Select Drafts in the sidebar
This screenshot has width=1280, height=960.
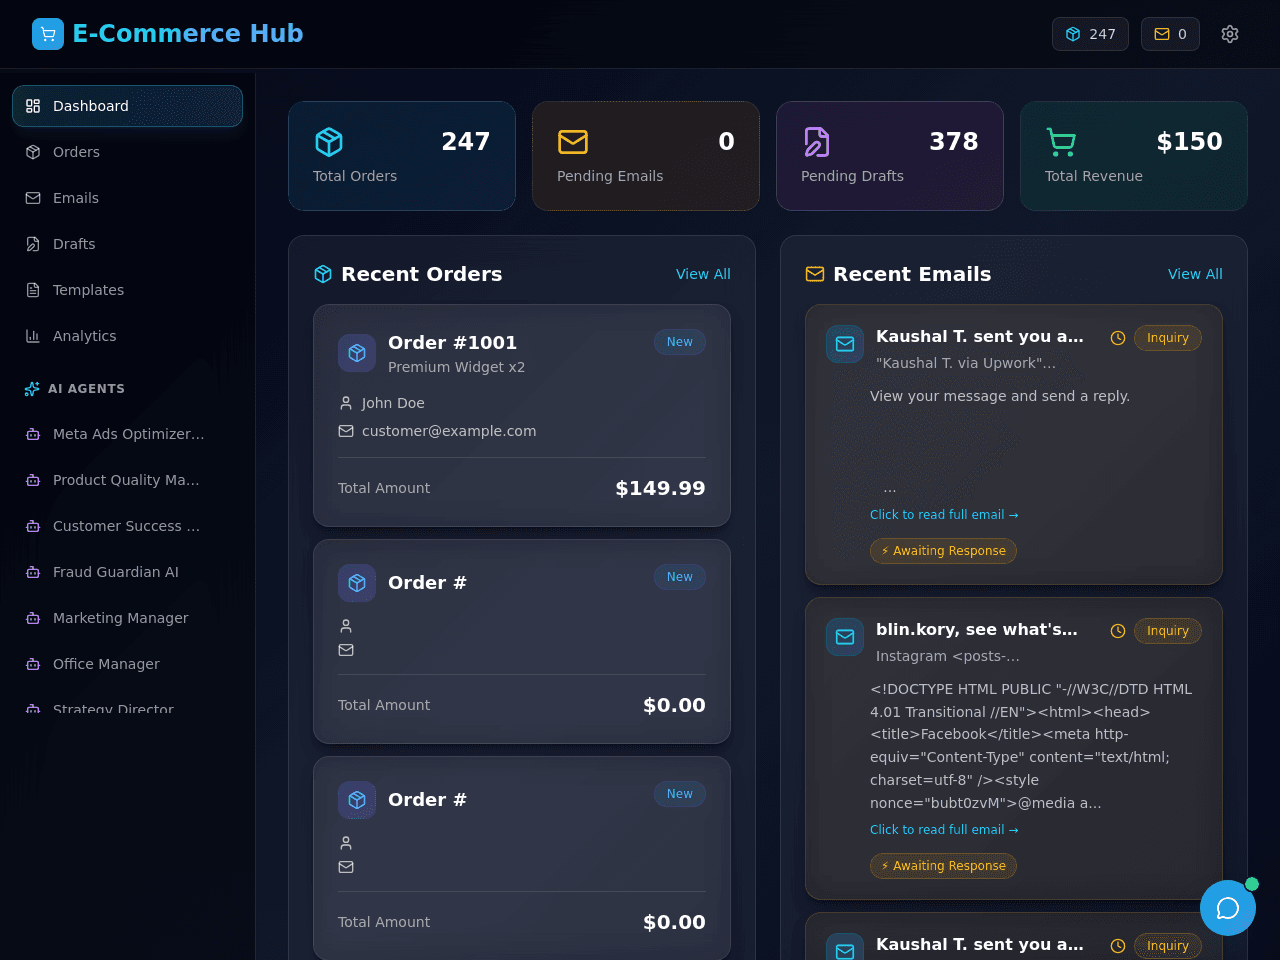[x=127, y=244]
